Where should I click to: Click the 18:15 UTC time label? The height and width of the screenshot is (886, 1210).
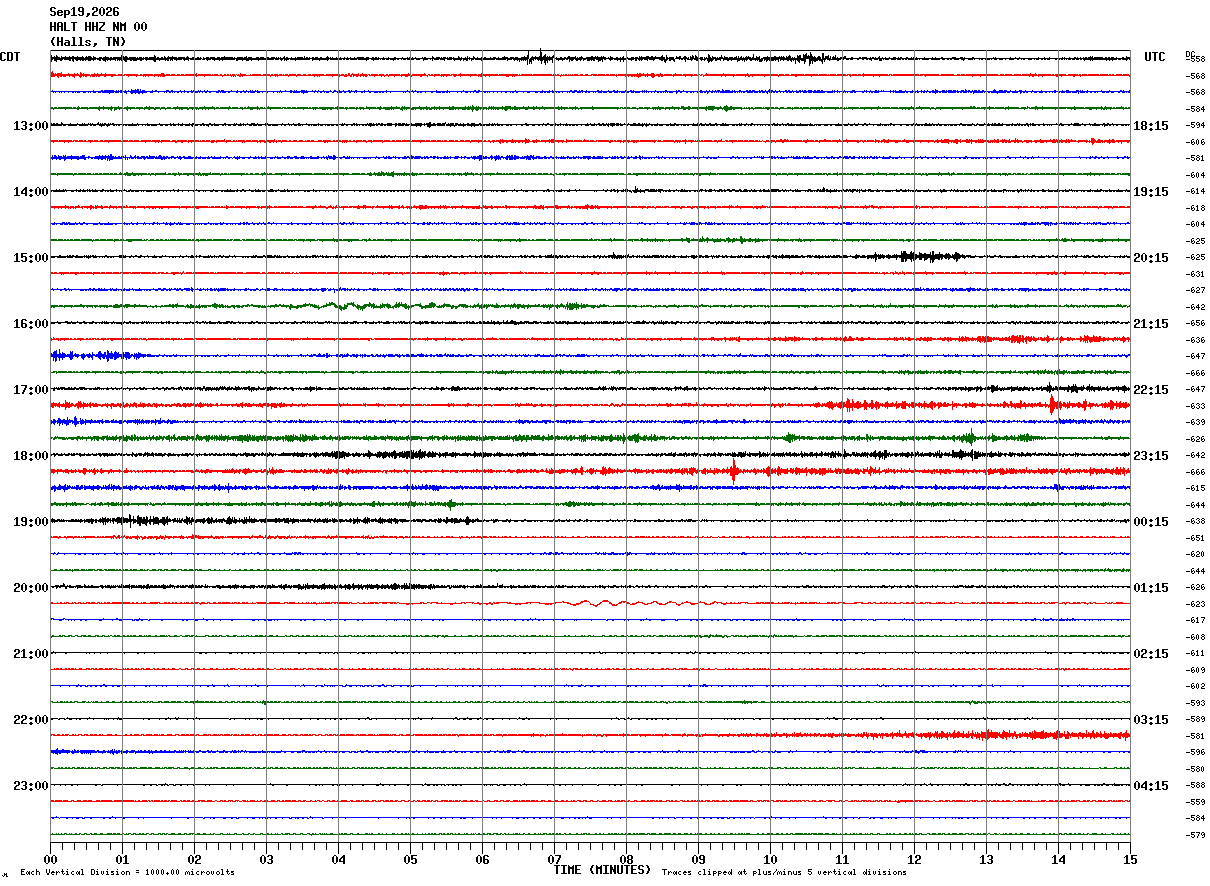click(1151, 126)
